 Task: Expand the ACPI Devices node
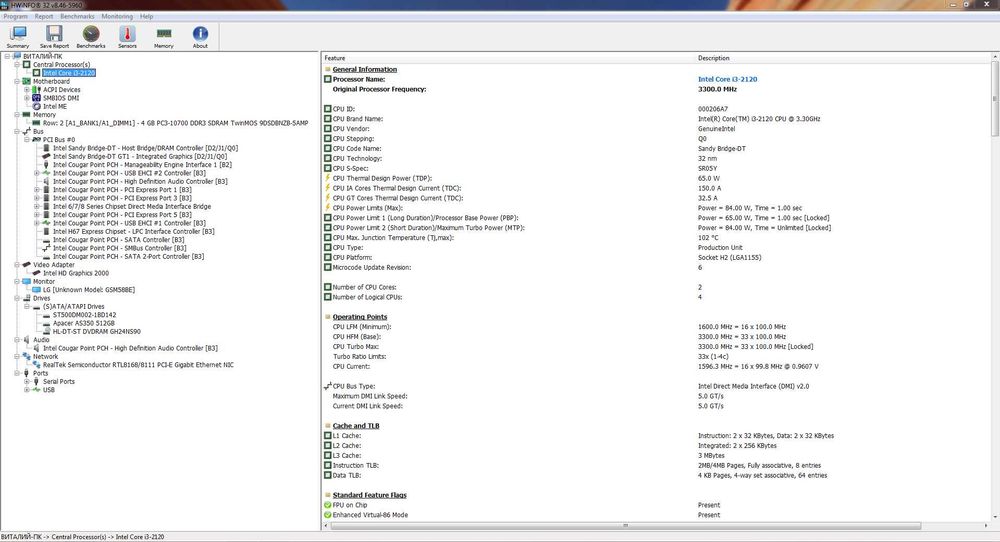click(27, 90)
